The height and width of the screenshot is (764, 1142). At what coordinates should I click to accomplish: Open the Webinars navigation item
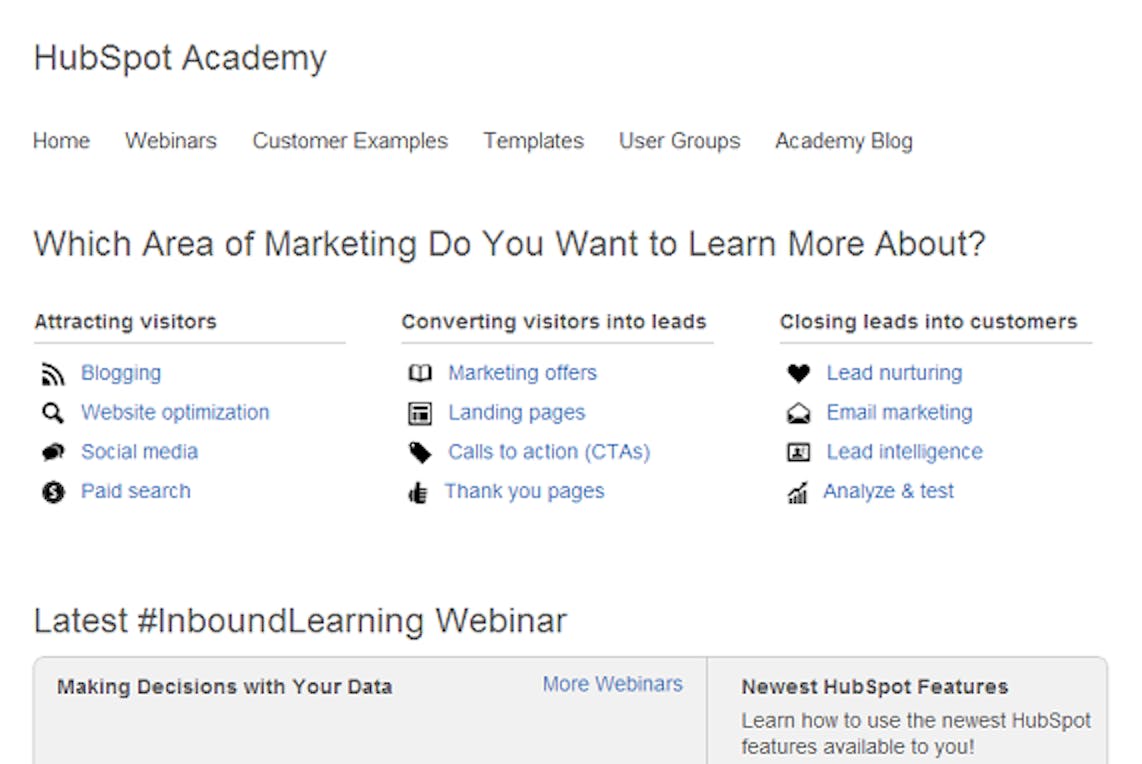coord(171,141)
